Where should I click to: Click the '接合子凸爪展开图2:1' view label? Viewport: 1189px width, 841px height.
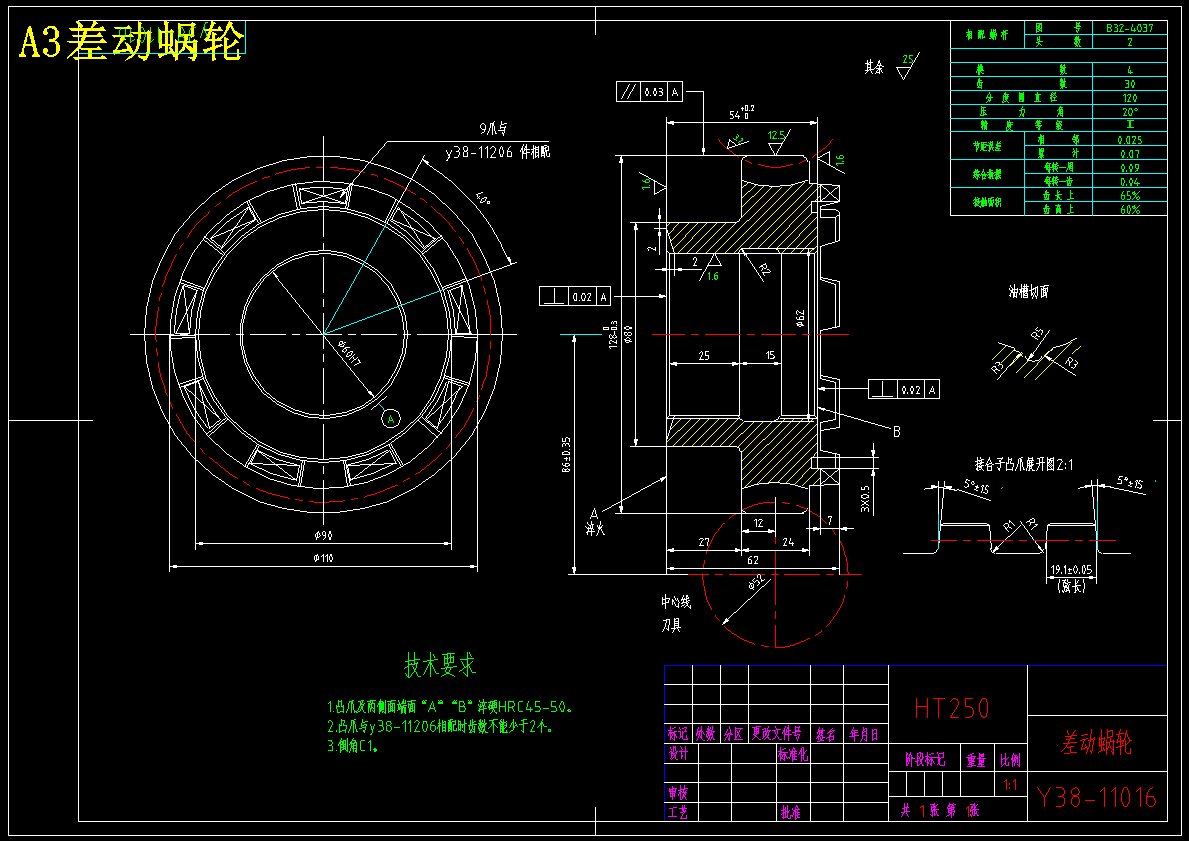tap(1024, 464)
